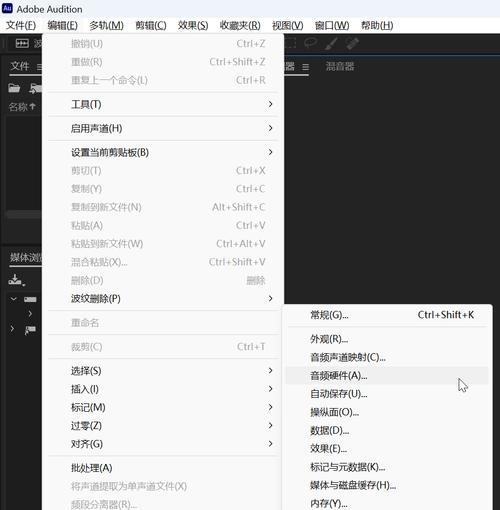Image resolution: width=500 pixels, height=510 pixels.
Task: Collapse the expanded drive tree item
Action: [x=14, y=299]
